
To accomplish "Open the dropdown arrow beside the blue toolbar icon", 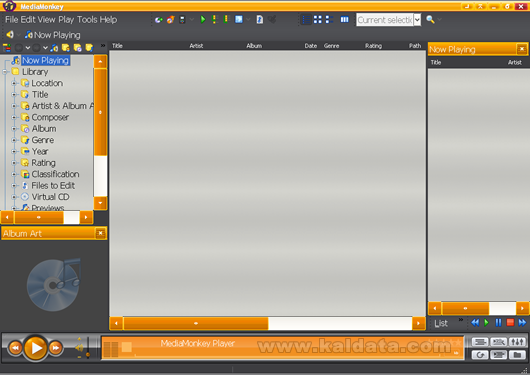I will tap(248, 20).
